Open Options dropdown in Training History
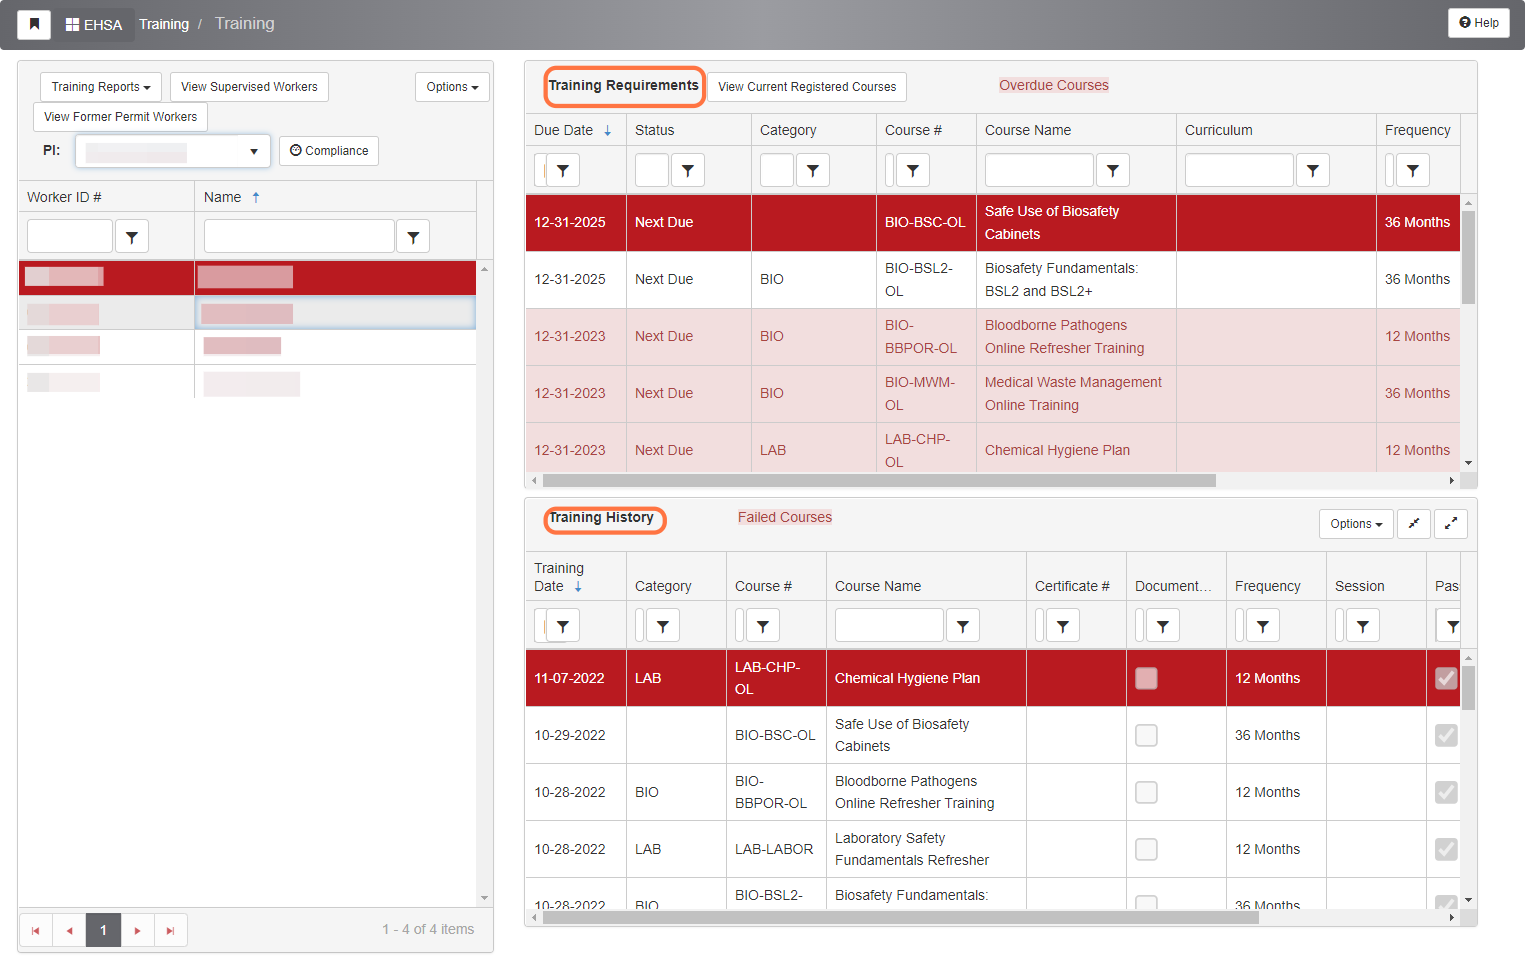This screenshot has width=1525, height=961. (1356, 524)
